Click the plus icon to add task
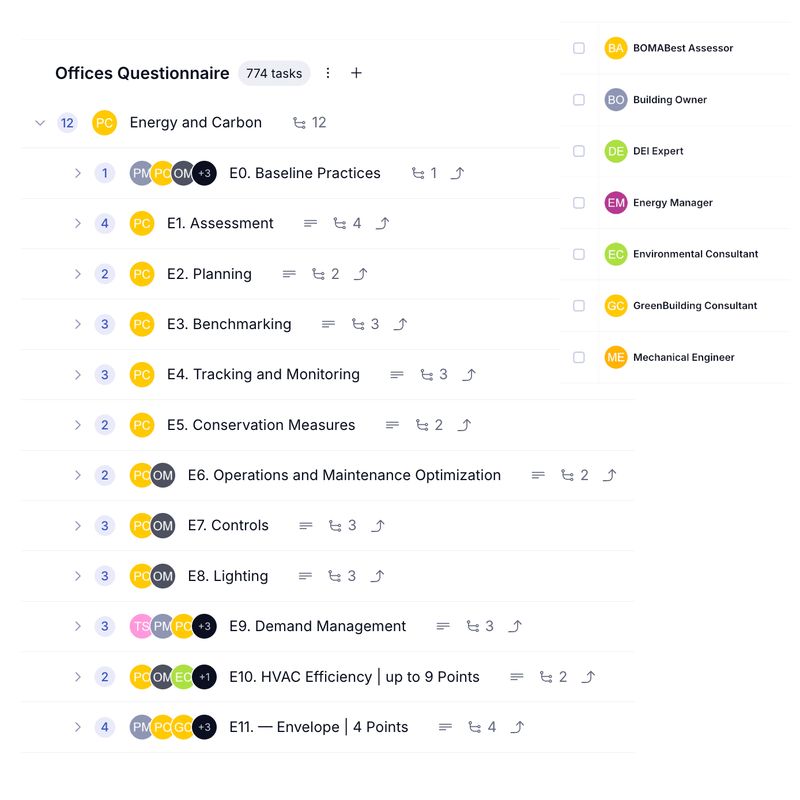800x800 pixels. click(x=356, y=73)
